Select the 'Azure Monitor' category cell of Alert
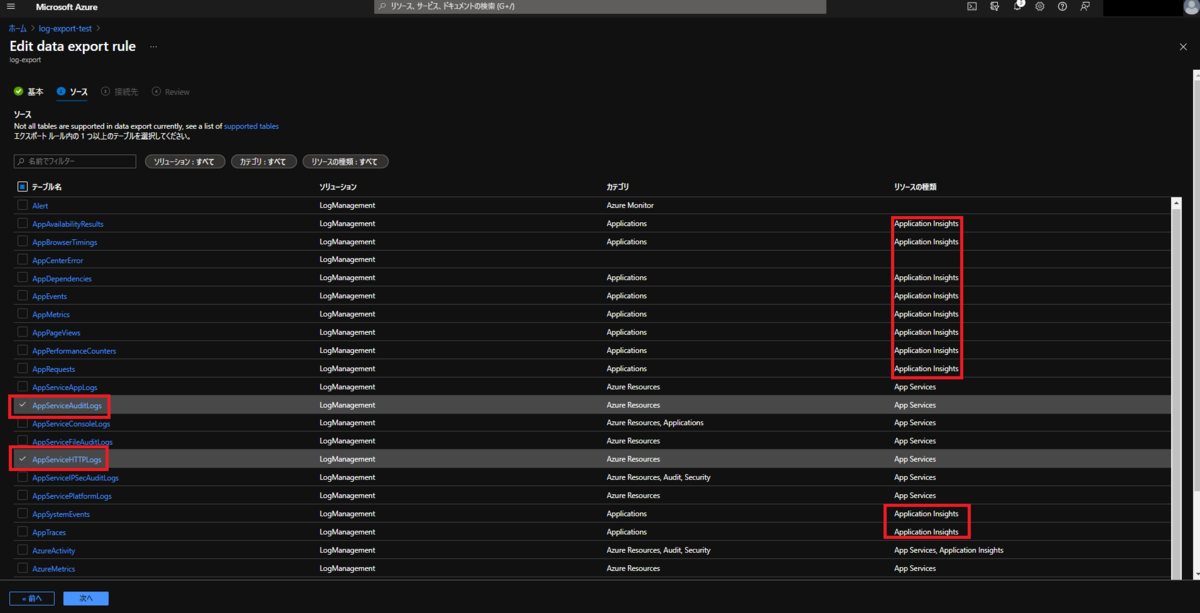1200x613 pixels. [x=630, y=205]
